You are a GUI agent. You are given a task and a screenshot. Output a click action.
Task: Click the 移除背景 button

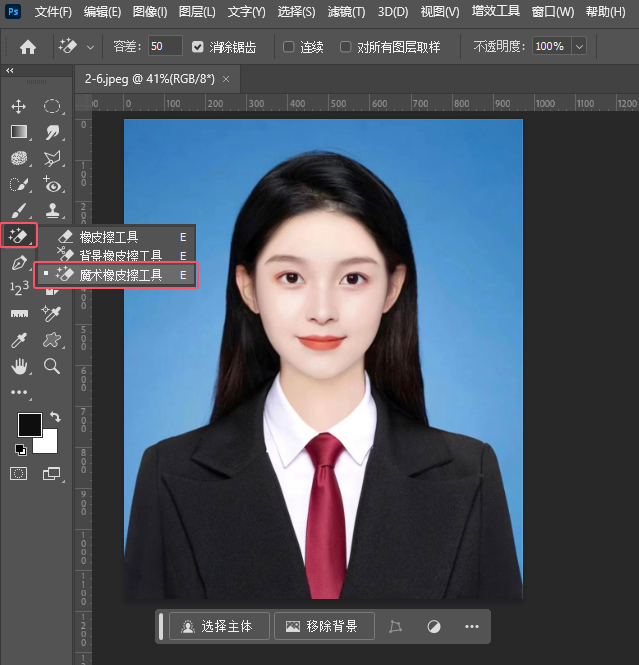click(324, 626)
